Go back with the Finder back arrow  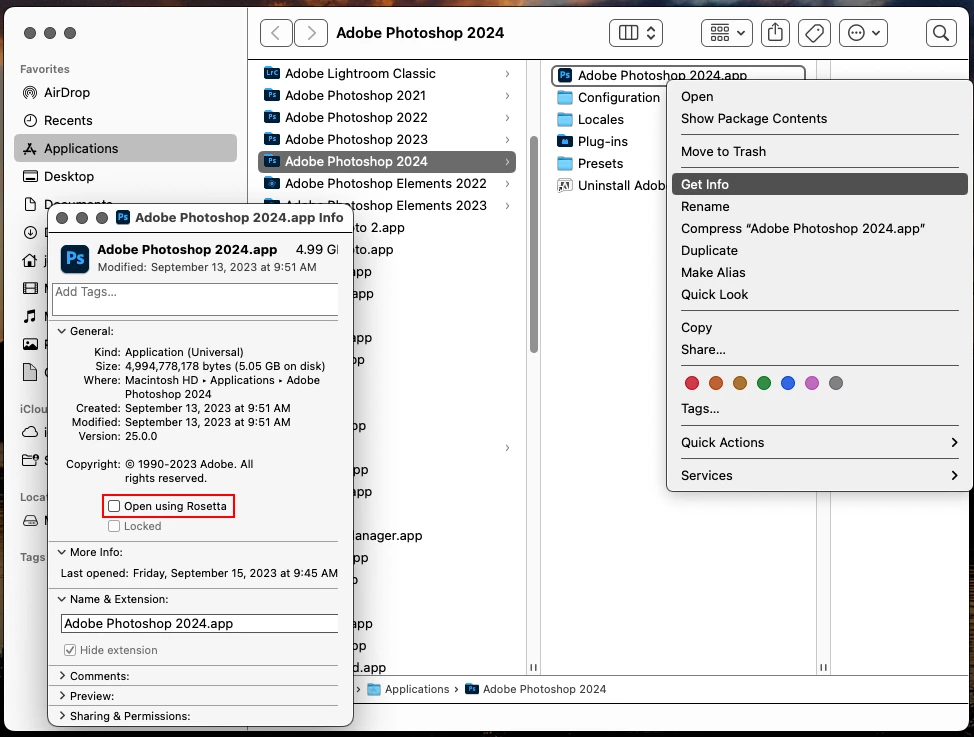pos(276,33)
